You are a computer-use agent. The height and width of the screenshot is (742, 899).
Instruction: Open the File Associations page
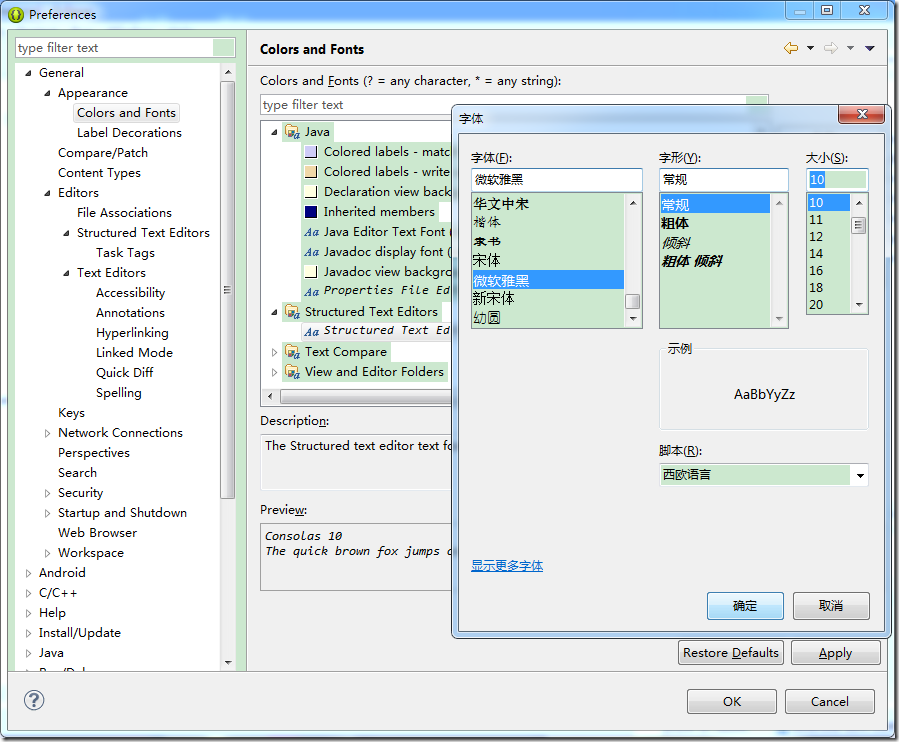click(x=124, y=213)
